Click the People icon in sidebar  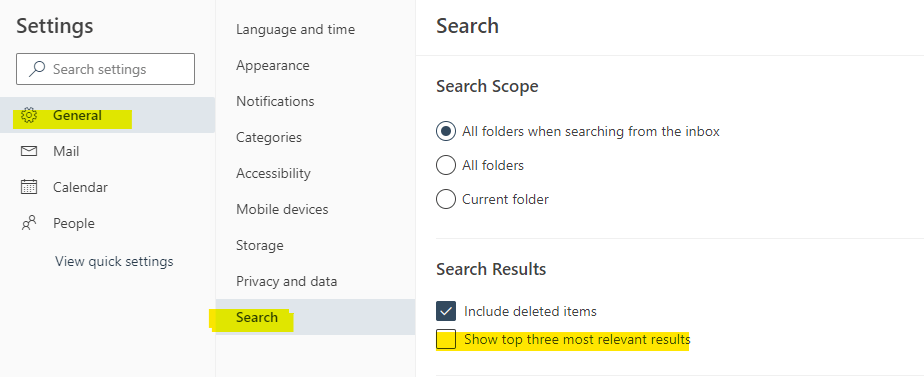click(29, 223)
